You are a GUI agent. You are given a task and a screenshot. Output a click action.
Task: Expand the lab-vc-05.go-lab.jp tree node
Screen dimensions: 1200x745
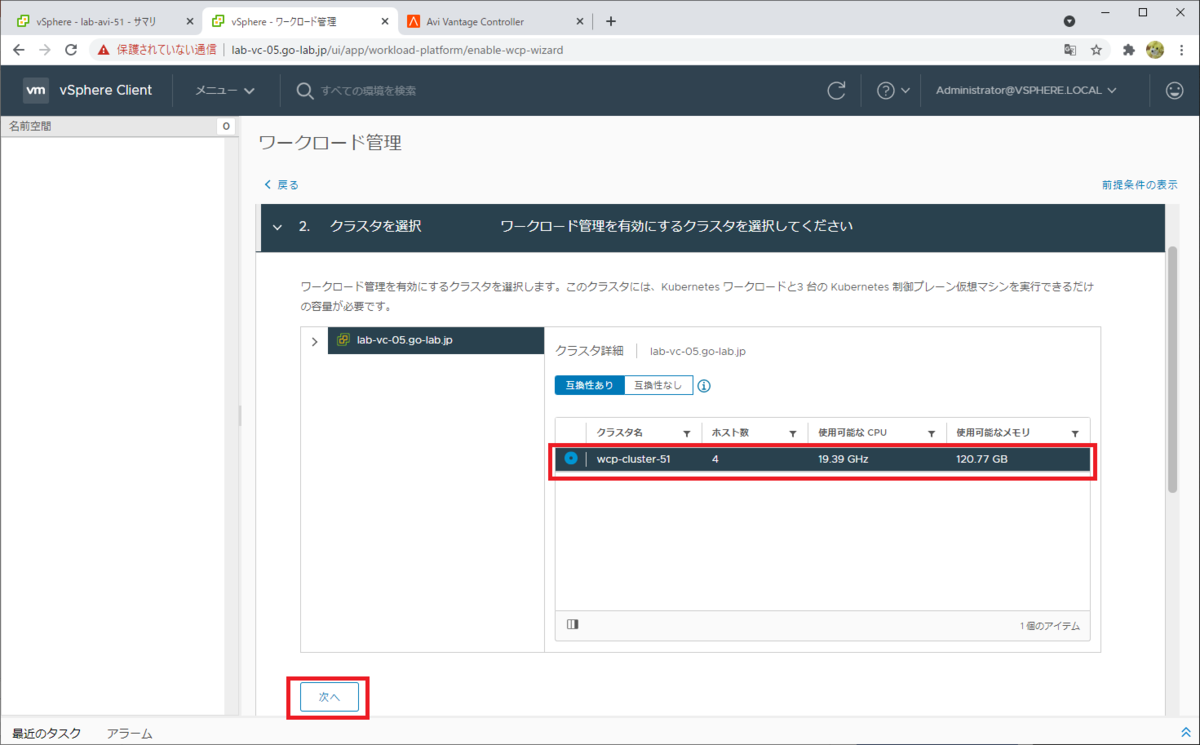coord(314,340)
